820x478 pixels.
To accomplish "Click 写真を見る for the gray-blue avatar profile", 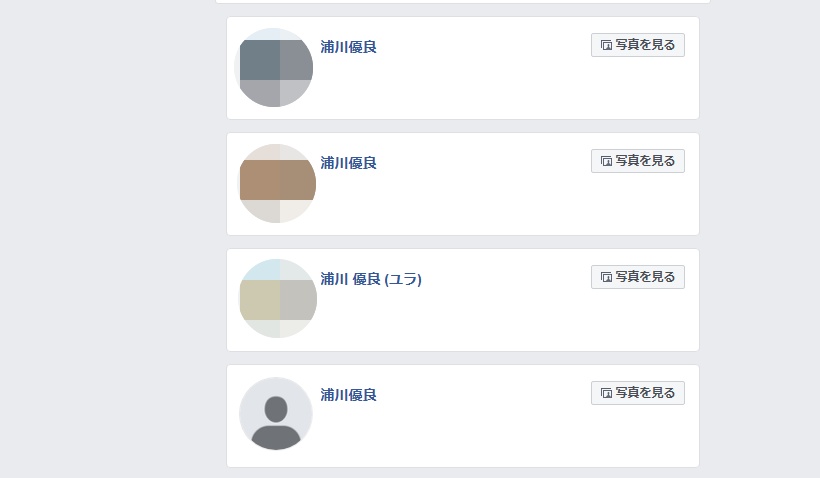I will pyautogui.click(x=638, y=45).
